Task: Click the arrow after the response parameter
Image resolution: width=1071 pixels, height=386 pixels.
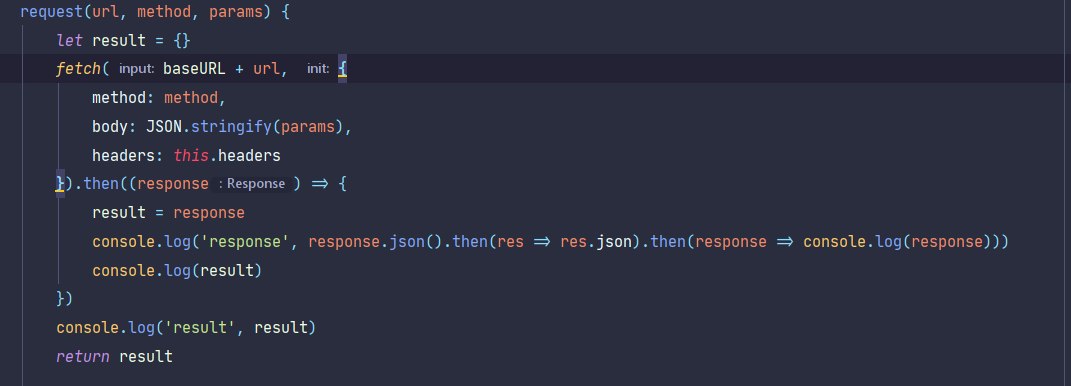Action: pos(320,184)
